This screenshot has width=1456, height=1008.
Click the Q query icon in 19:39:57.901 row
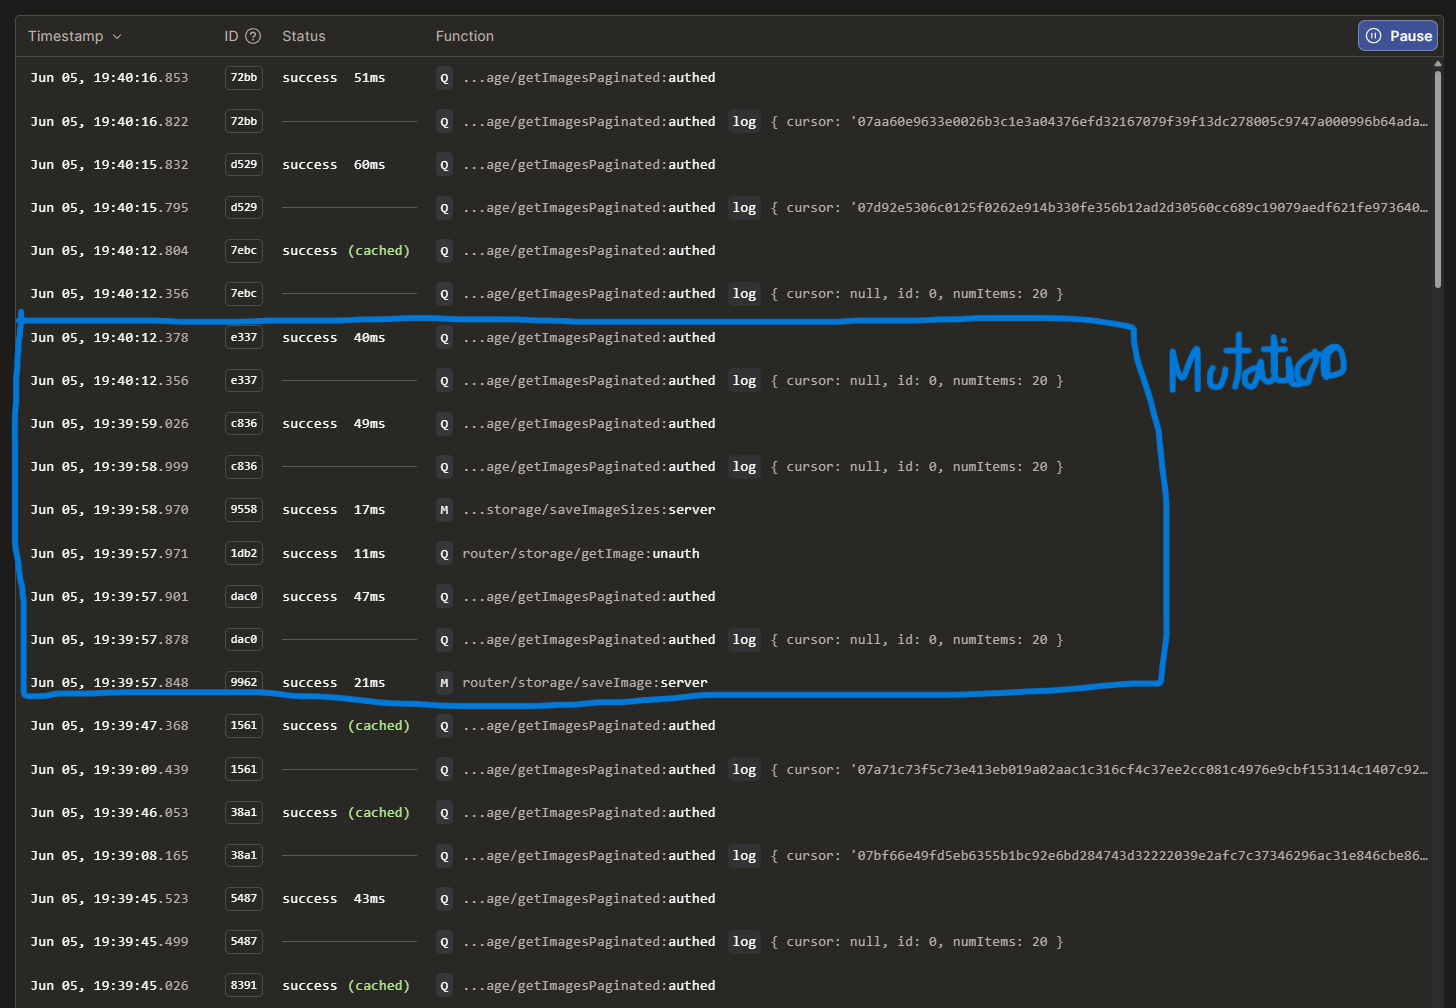tap(444, 597)
